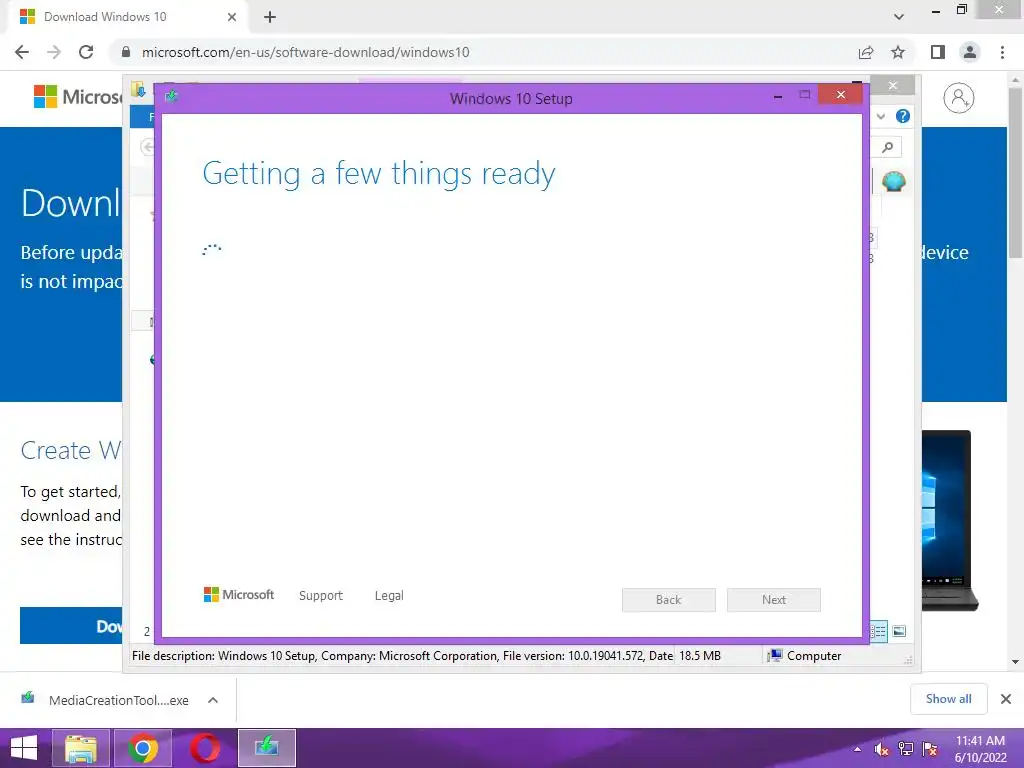The width and height of the screenshot is (1024, 768).
Task: Click the Explorer search magnifier icon
Action: coord(888,148)
